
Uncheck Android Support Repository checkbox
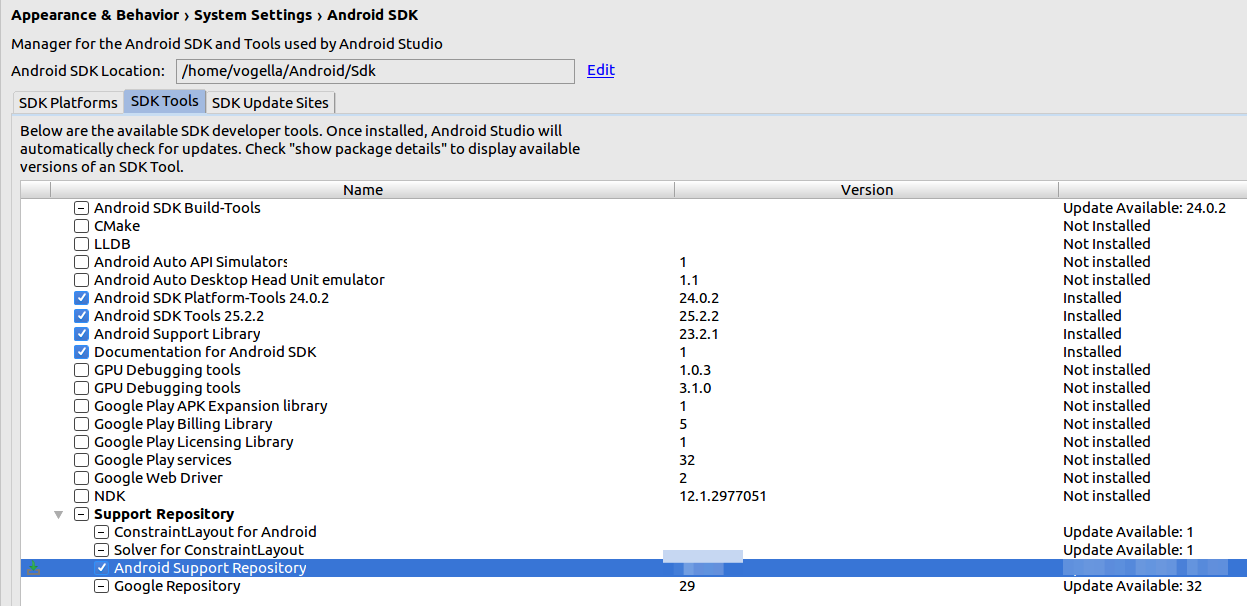click(101, 568)
